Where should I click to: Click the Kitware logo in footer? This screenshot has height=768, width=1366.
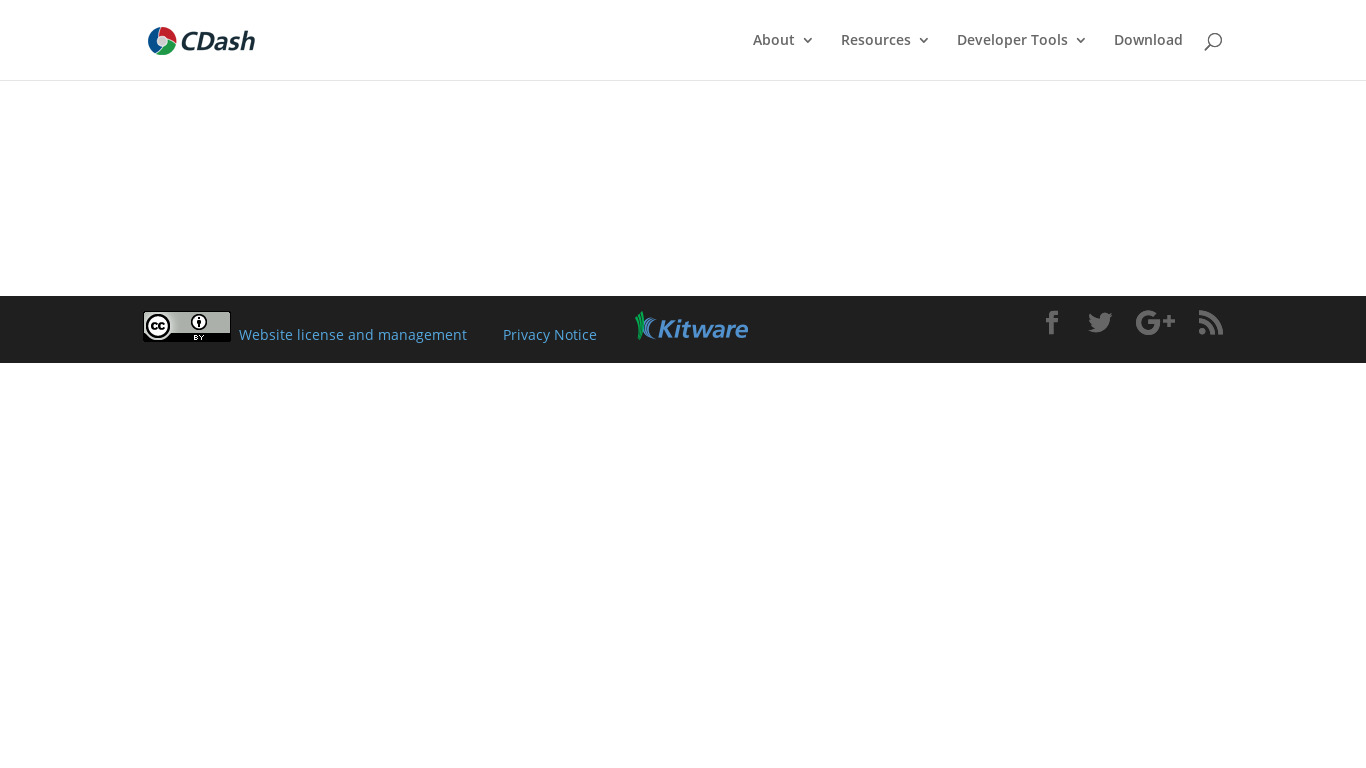(692, 326)
